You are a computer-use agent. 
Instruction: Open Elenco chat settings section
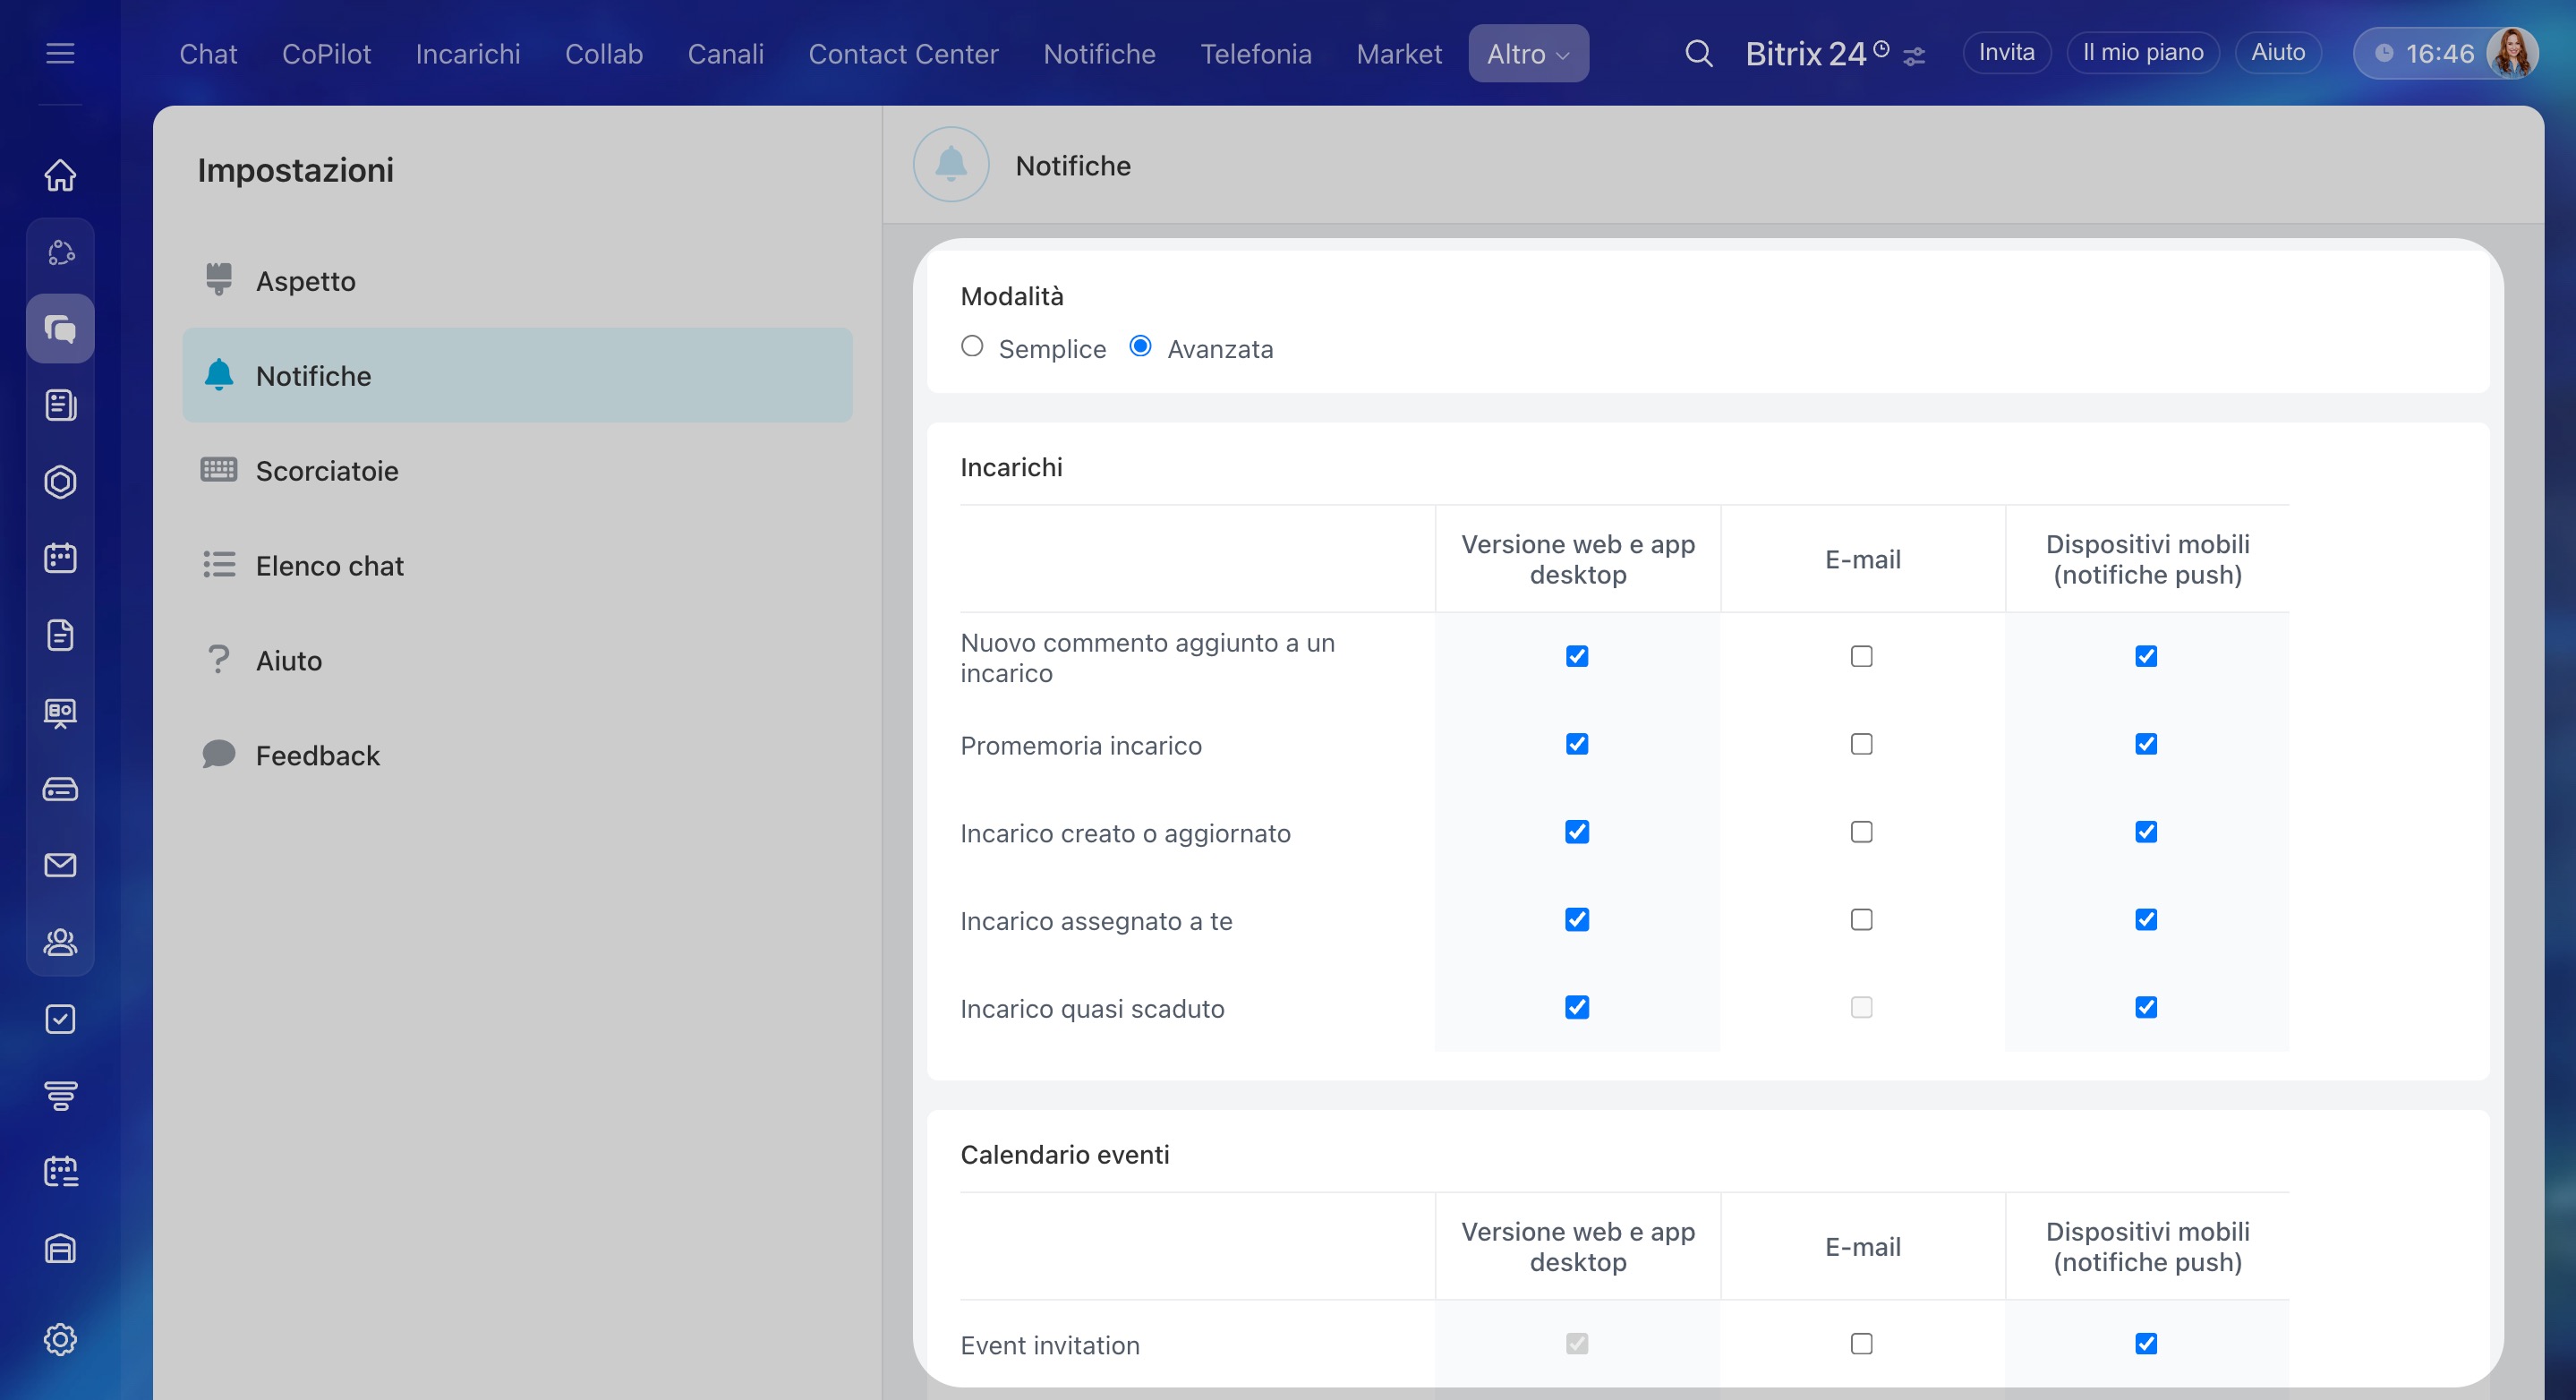[x=329, y=566]
